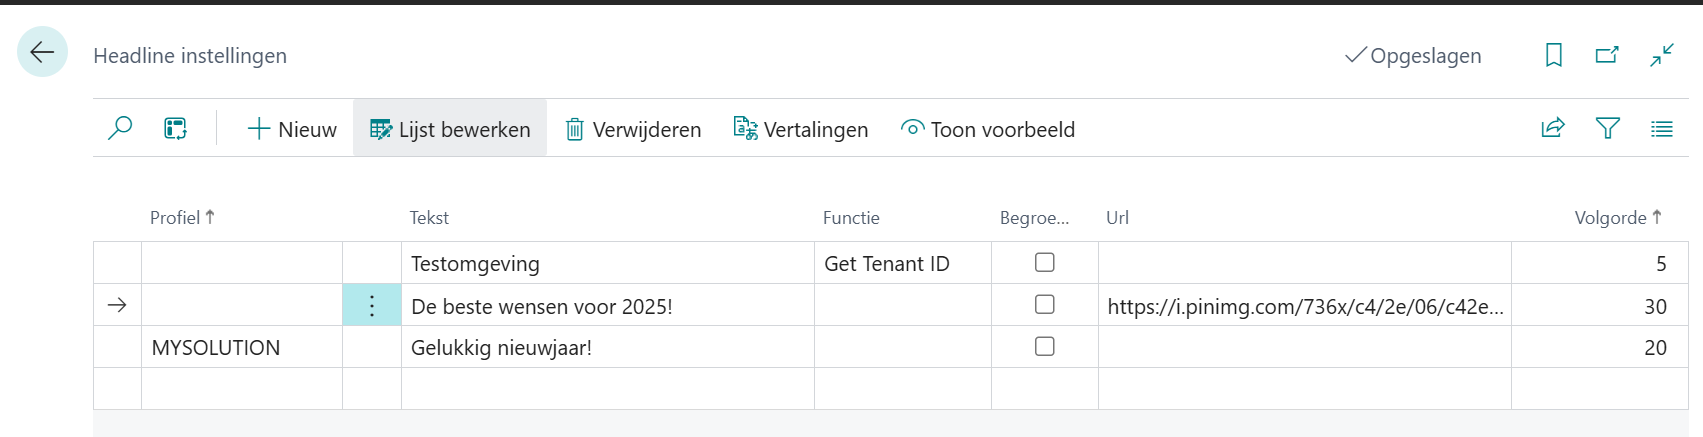Tick Begroe checkbox for Testomgeving row

tap(1045, 263)
